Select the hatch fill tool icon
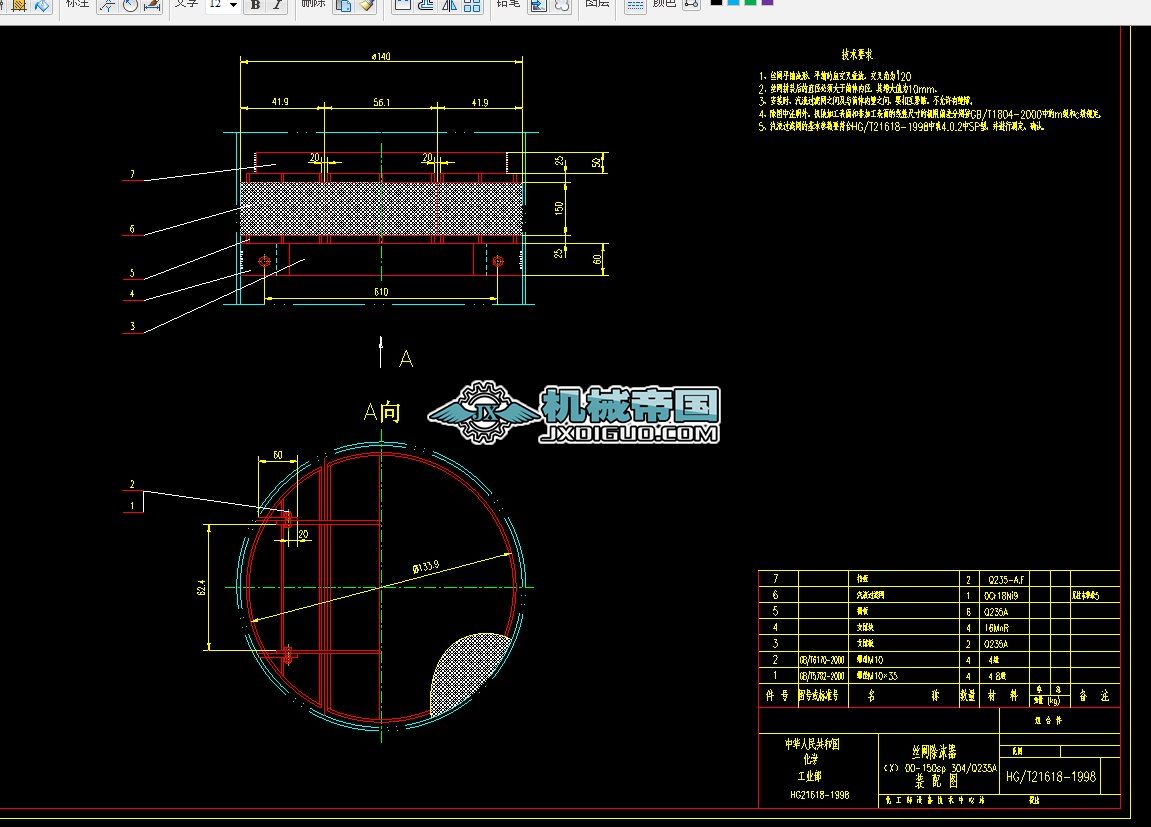Screen dimensions: 1151x827 [18, 4]
